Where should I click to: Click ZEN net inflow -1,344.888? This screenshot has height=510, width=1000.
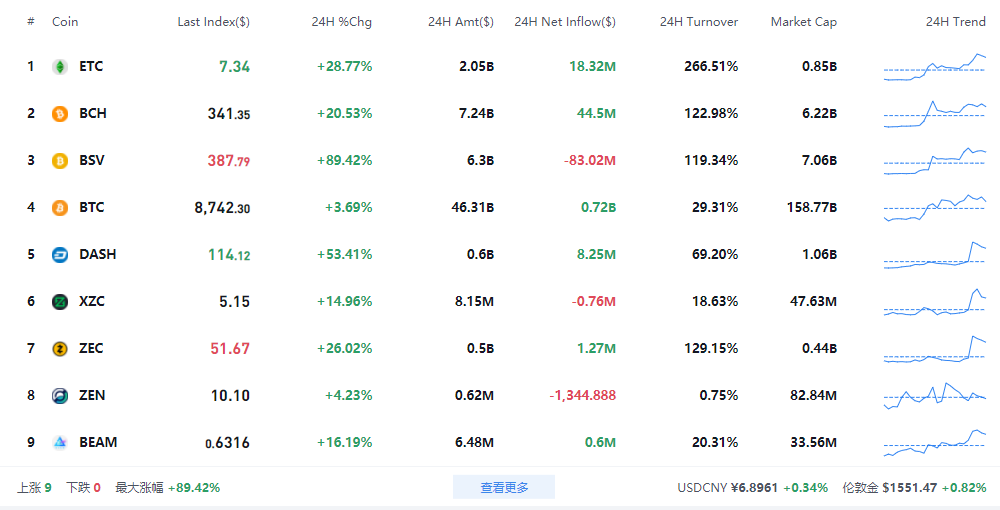583,396
